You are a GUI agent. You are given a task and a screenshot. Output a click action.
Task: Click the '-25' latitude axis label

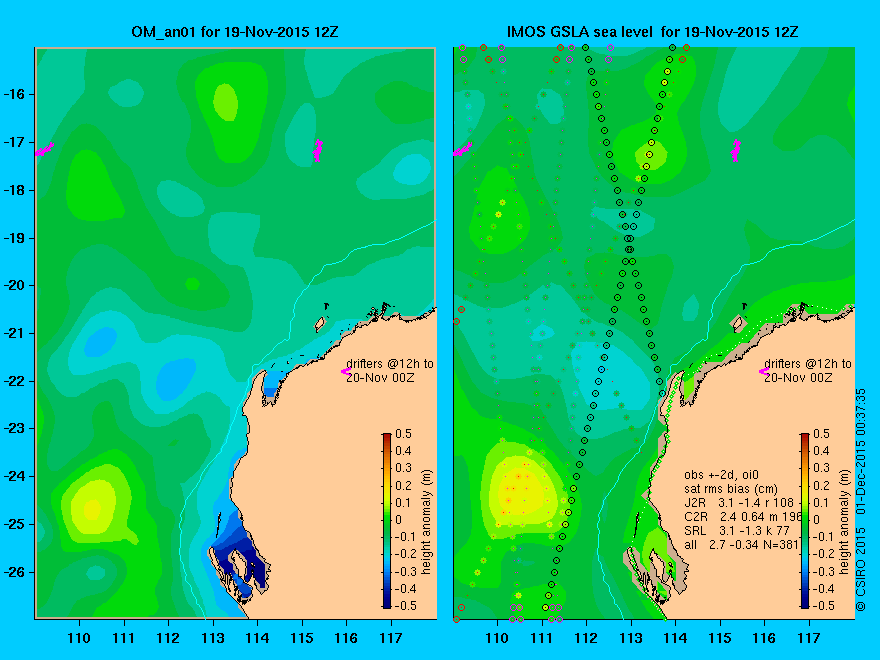[x=14, y=524]
